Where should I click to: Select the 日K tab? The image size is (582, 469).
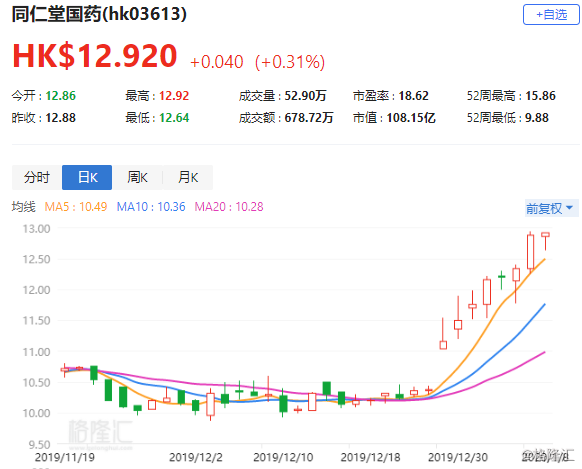pos(87,177)
